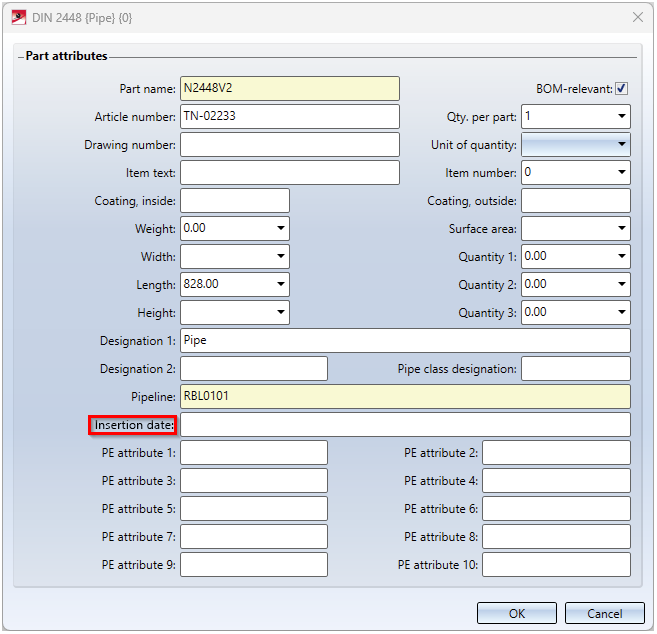Image resolution: width=657 pixels, height=634 pixels.
Task: Expand the Unit of quantity dropdown
Action: (622, 144)
